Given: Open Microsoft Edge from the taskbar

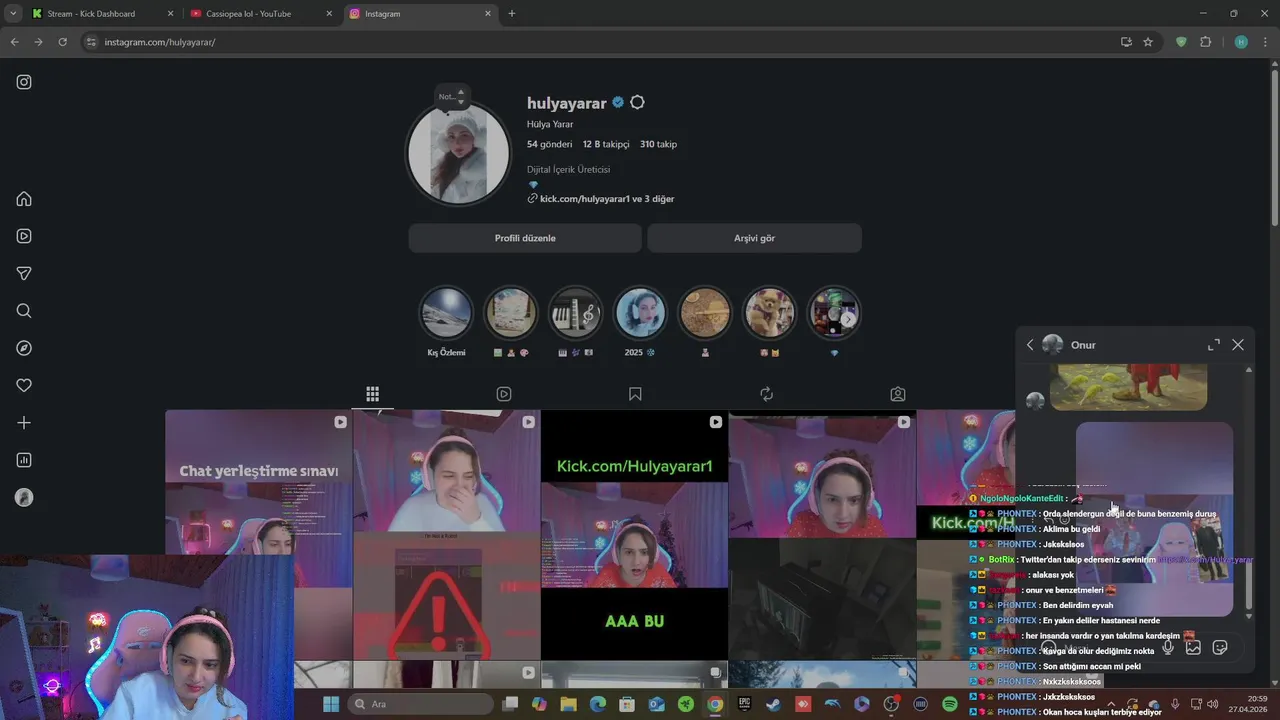Looking at the screenshot, I should click(598, 704).
